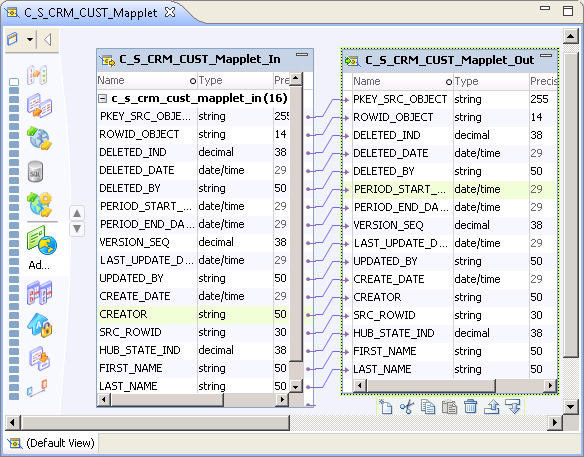Select the SQL database cylinder palette icon
Screen dimensions: 584x457
click(x=36, y=172)
